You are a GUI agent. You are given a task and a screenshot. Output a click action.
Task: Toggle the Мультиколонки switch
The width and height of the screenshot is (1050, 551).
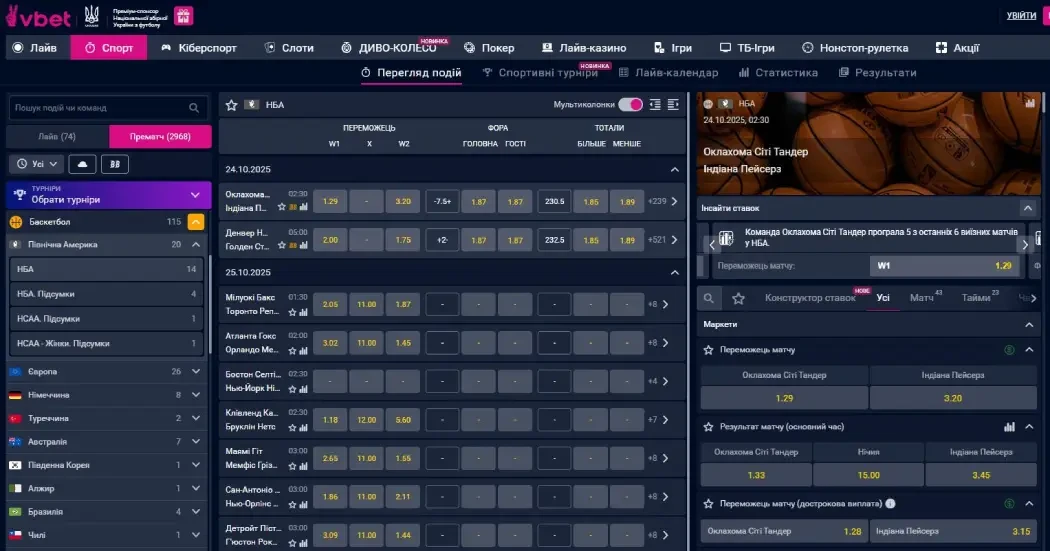pos(630,104)
